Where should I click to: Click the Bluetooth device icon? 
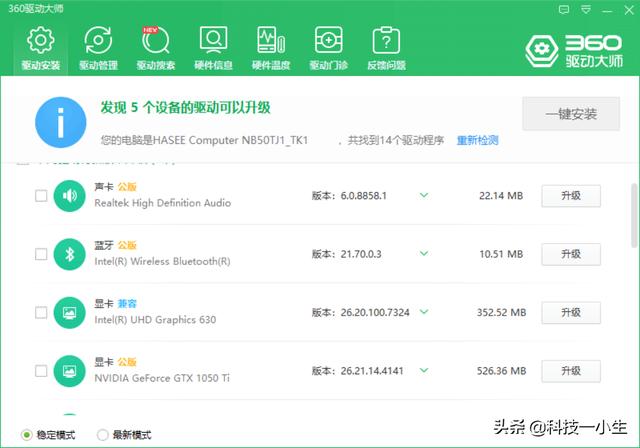click(69, 254)
